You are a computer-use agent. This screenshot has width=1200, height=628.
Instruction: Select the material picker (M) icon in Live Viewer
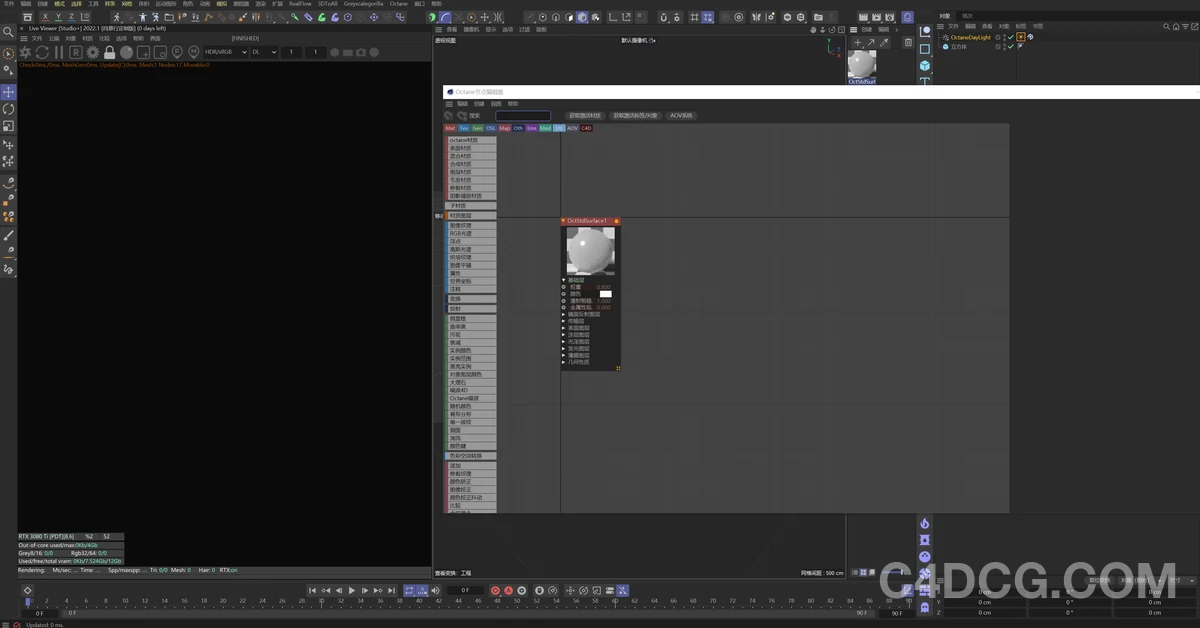[192, 52]
